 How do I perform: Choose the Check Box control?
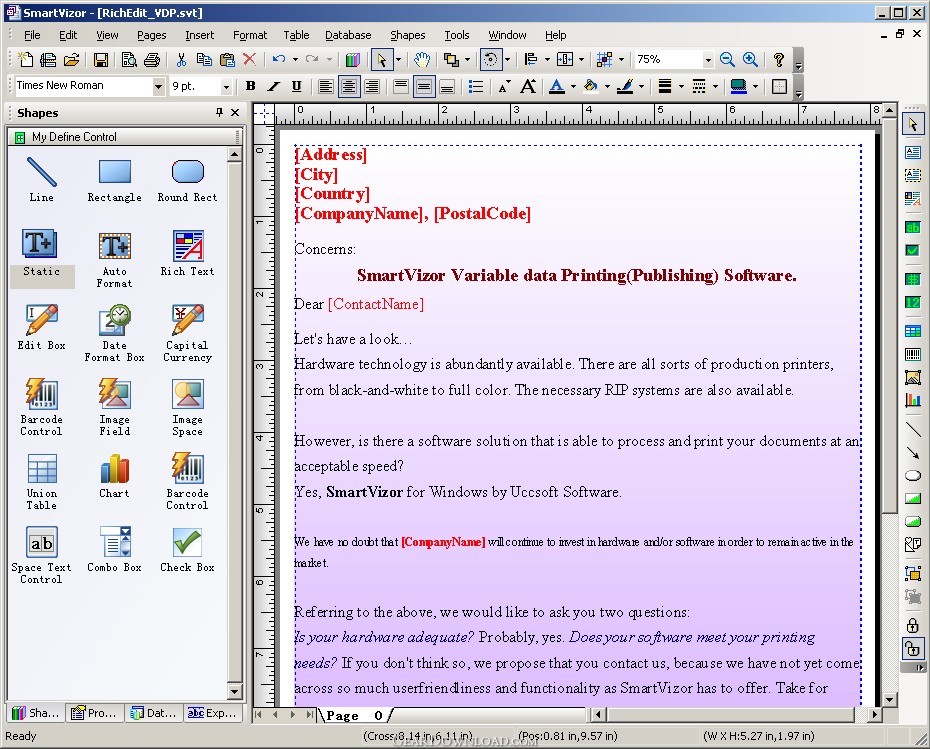[187, 549]
